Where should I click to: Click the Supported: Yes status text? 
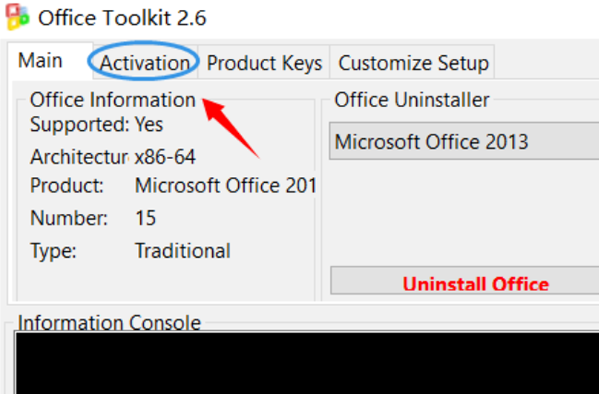point(97,124)
